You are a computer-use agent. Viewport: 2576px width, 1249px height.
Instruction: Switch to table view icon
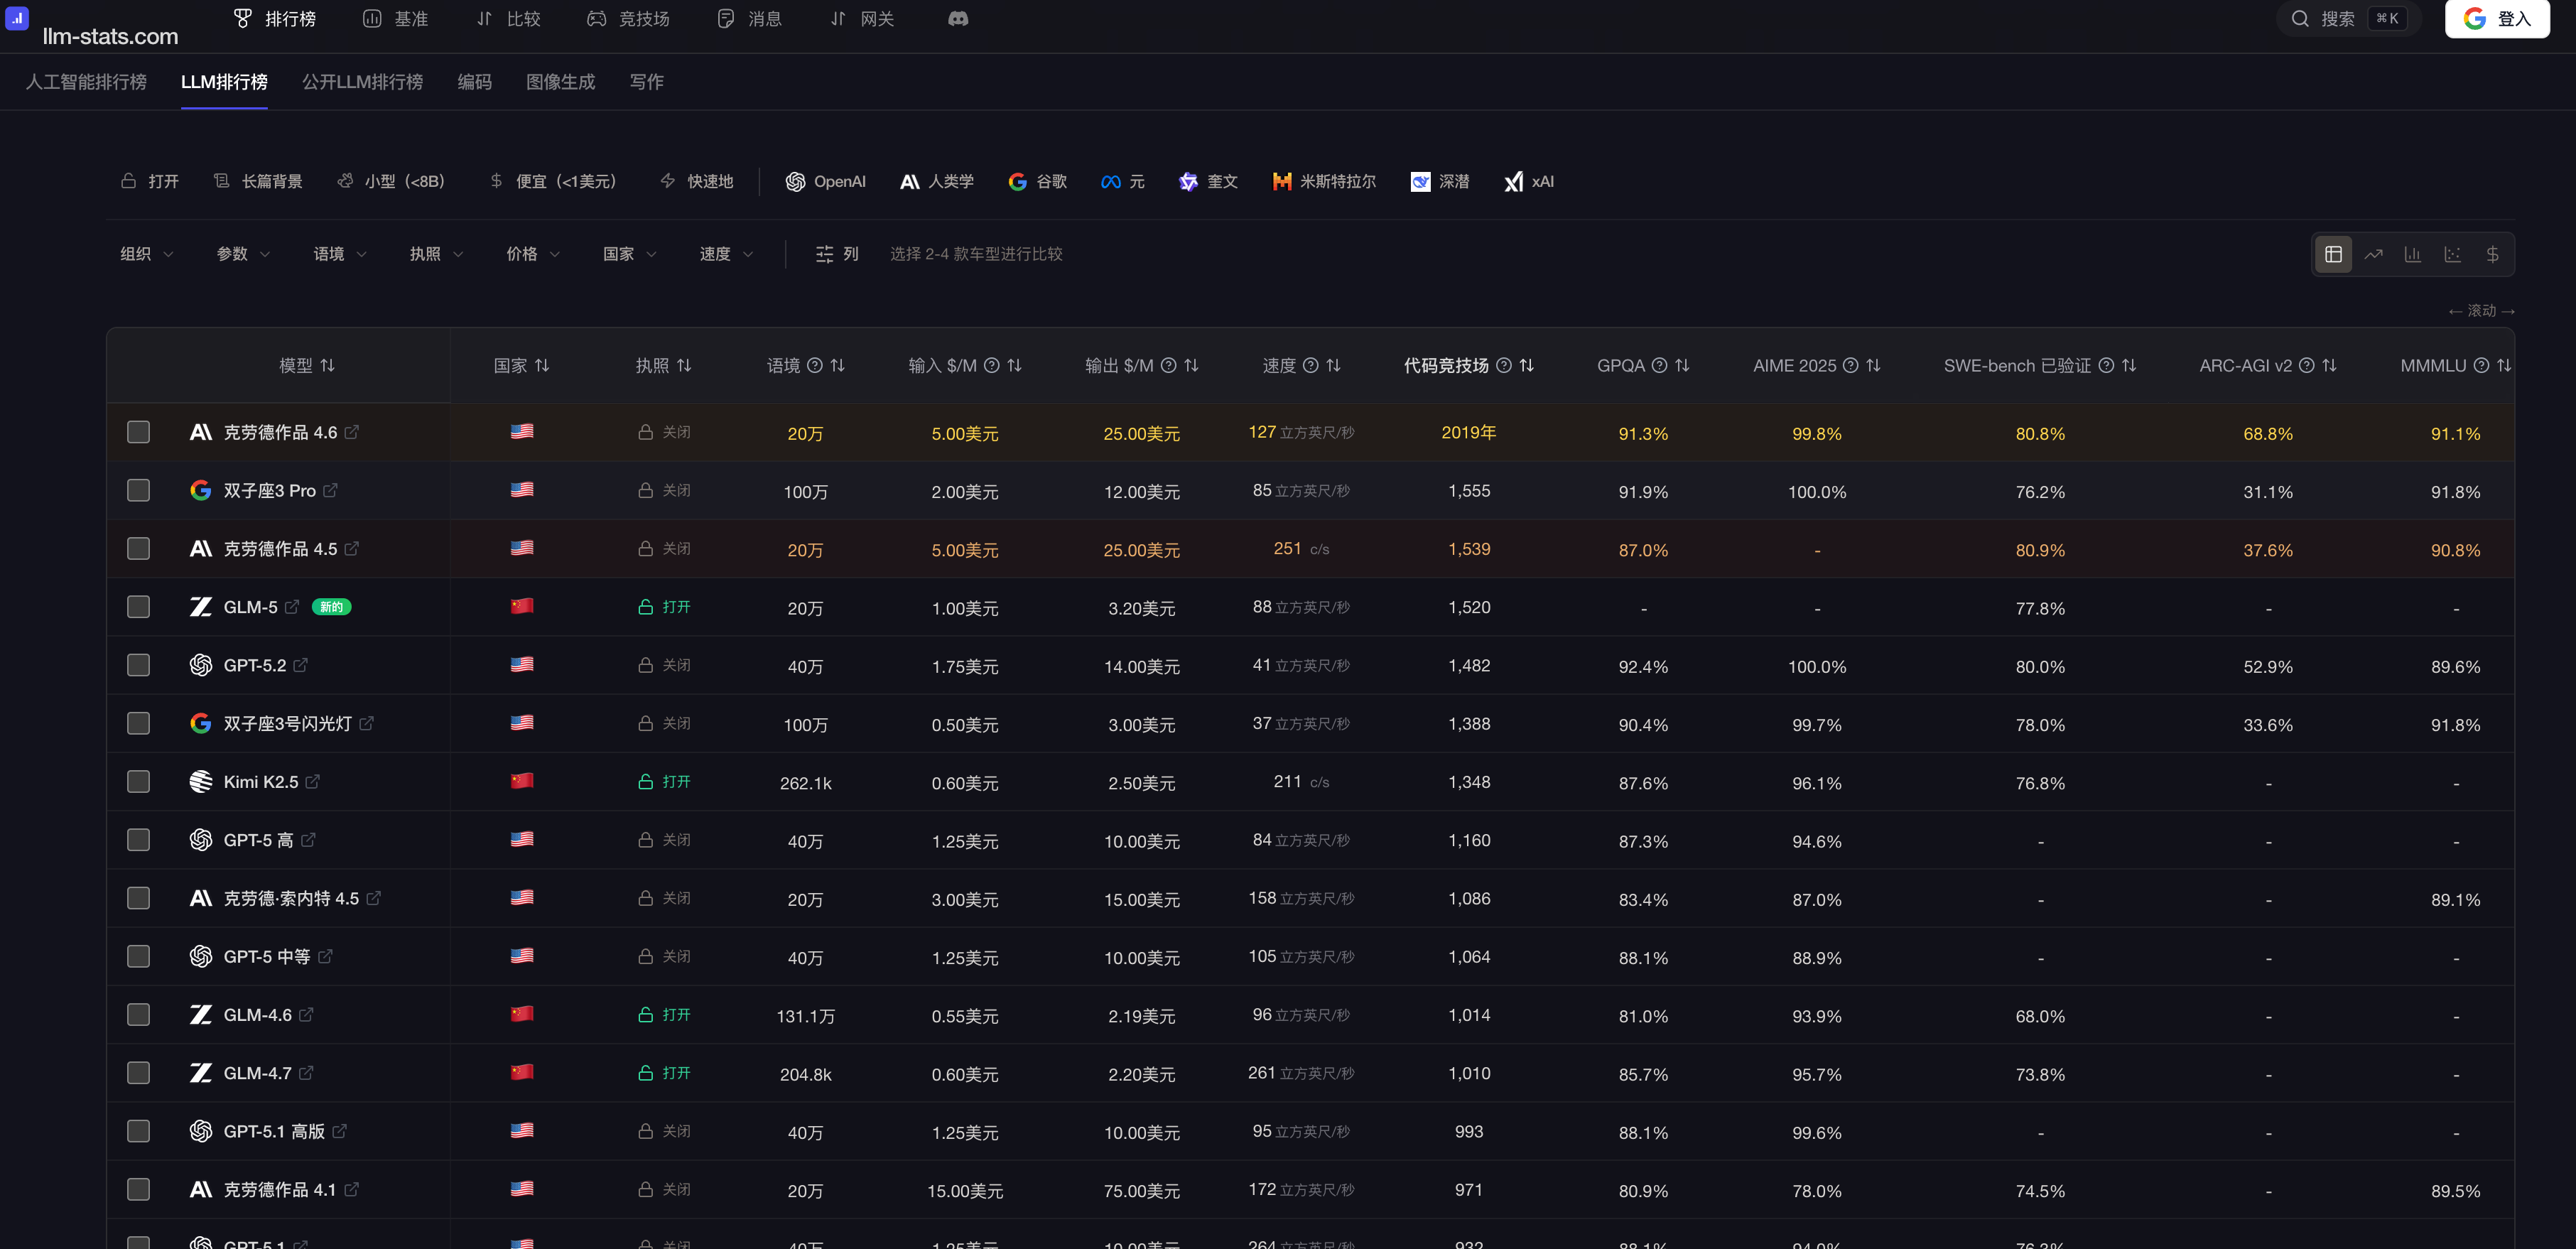[x=2333, y=254]
